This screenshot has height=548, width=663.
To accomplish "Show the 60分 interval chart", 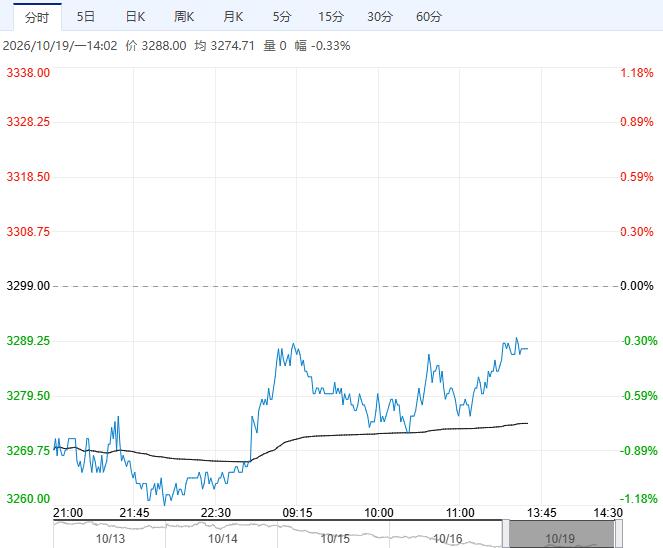I will (429, 17).
